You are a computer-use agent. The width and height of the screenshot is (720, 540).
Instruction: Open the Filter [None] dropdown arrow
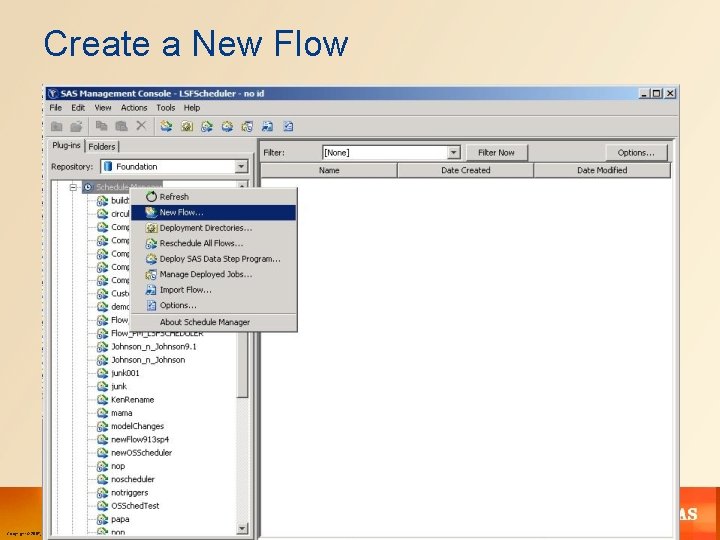tap(453, 152)
